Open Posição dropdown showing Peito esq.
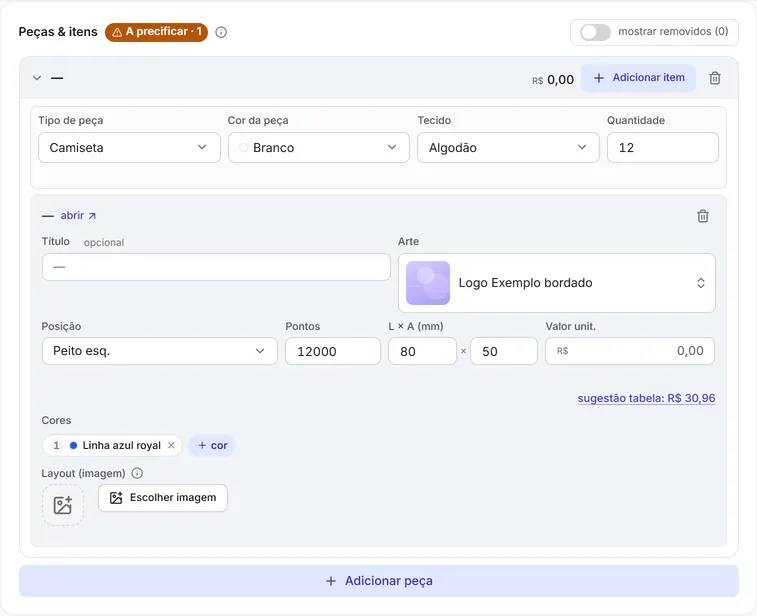 [x=159, y=351]
